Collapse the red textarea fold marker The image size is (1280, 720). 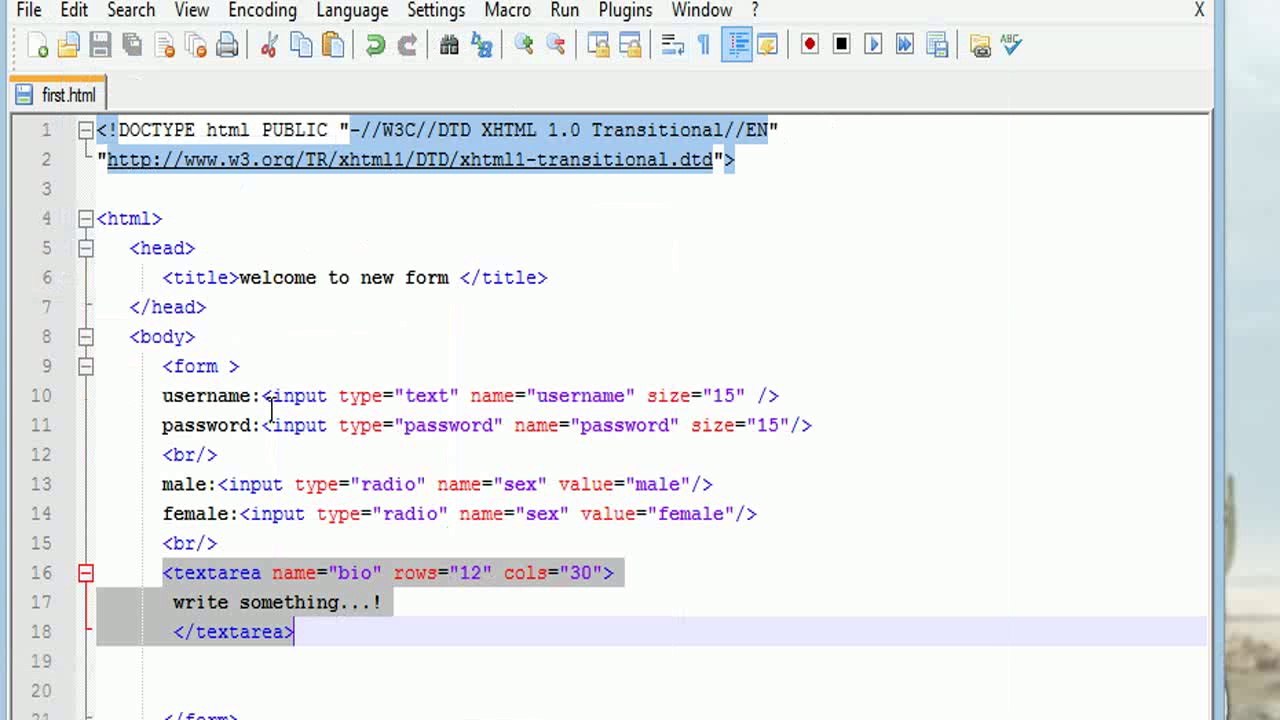(86, 573)
